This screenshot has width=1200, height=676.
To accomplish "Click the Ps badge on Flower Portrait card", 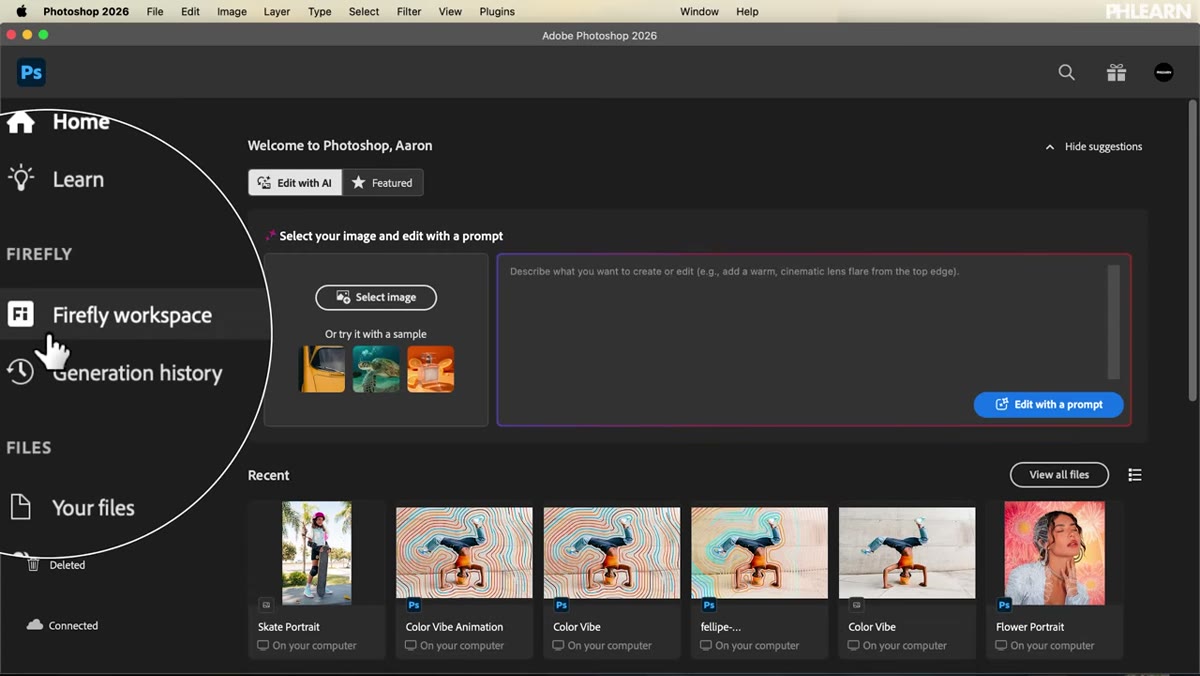I will tap(1004, 605).
